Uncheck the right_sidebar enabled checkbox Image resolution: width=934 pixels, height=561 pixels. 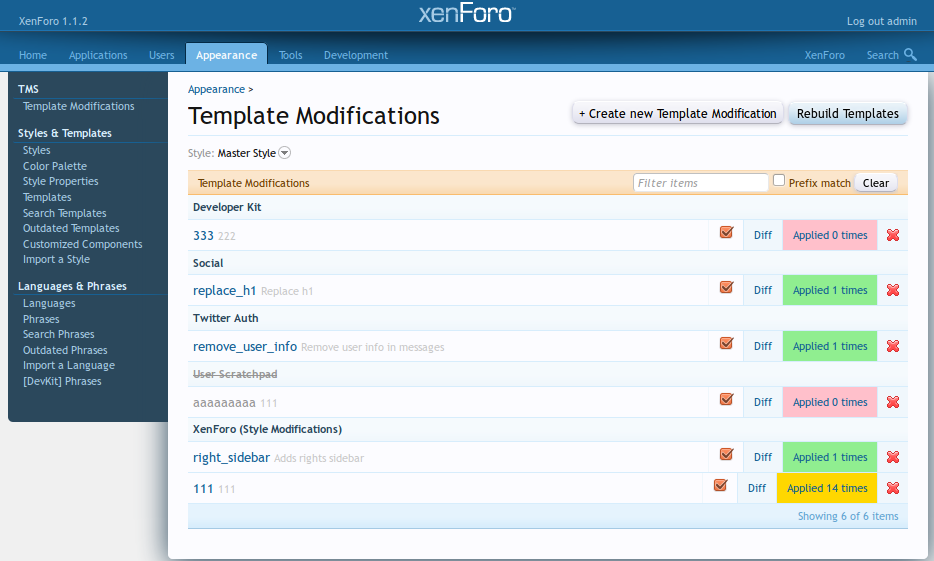click(x=727, y=455)
